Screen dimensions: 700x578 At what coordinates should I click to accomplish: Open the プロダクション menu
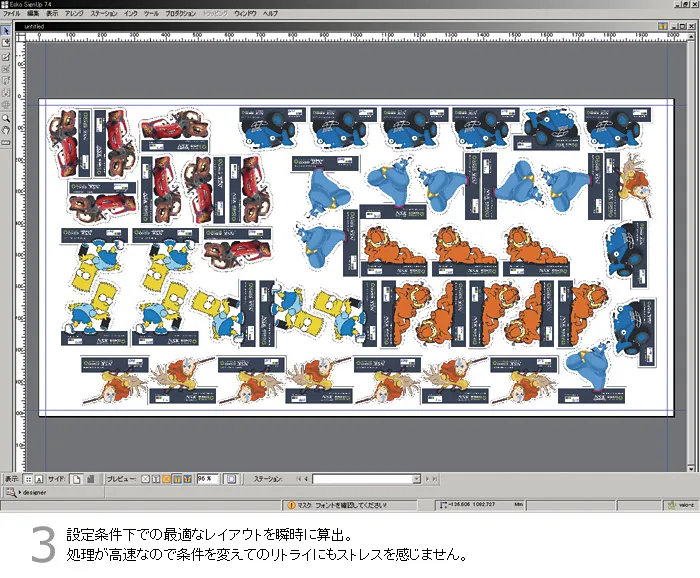pos(180,14)
